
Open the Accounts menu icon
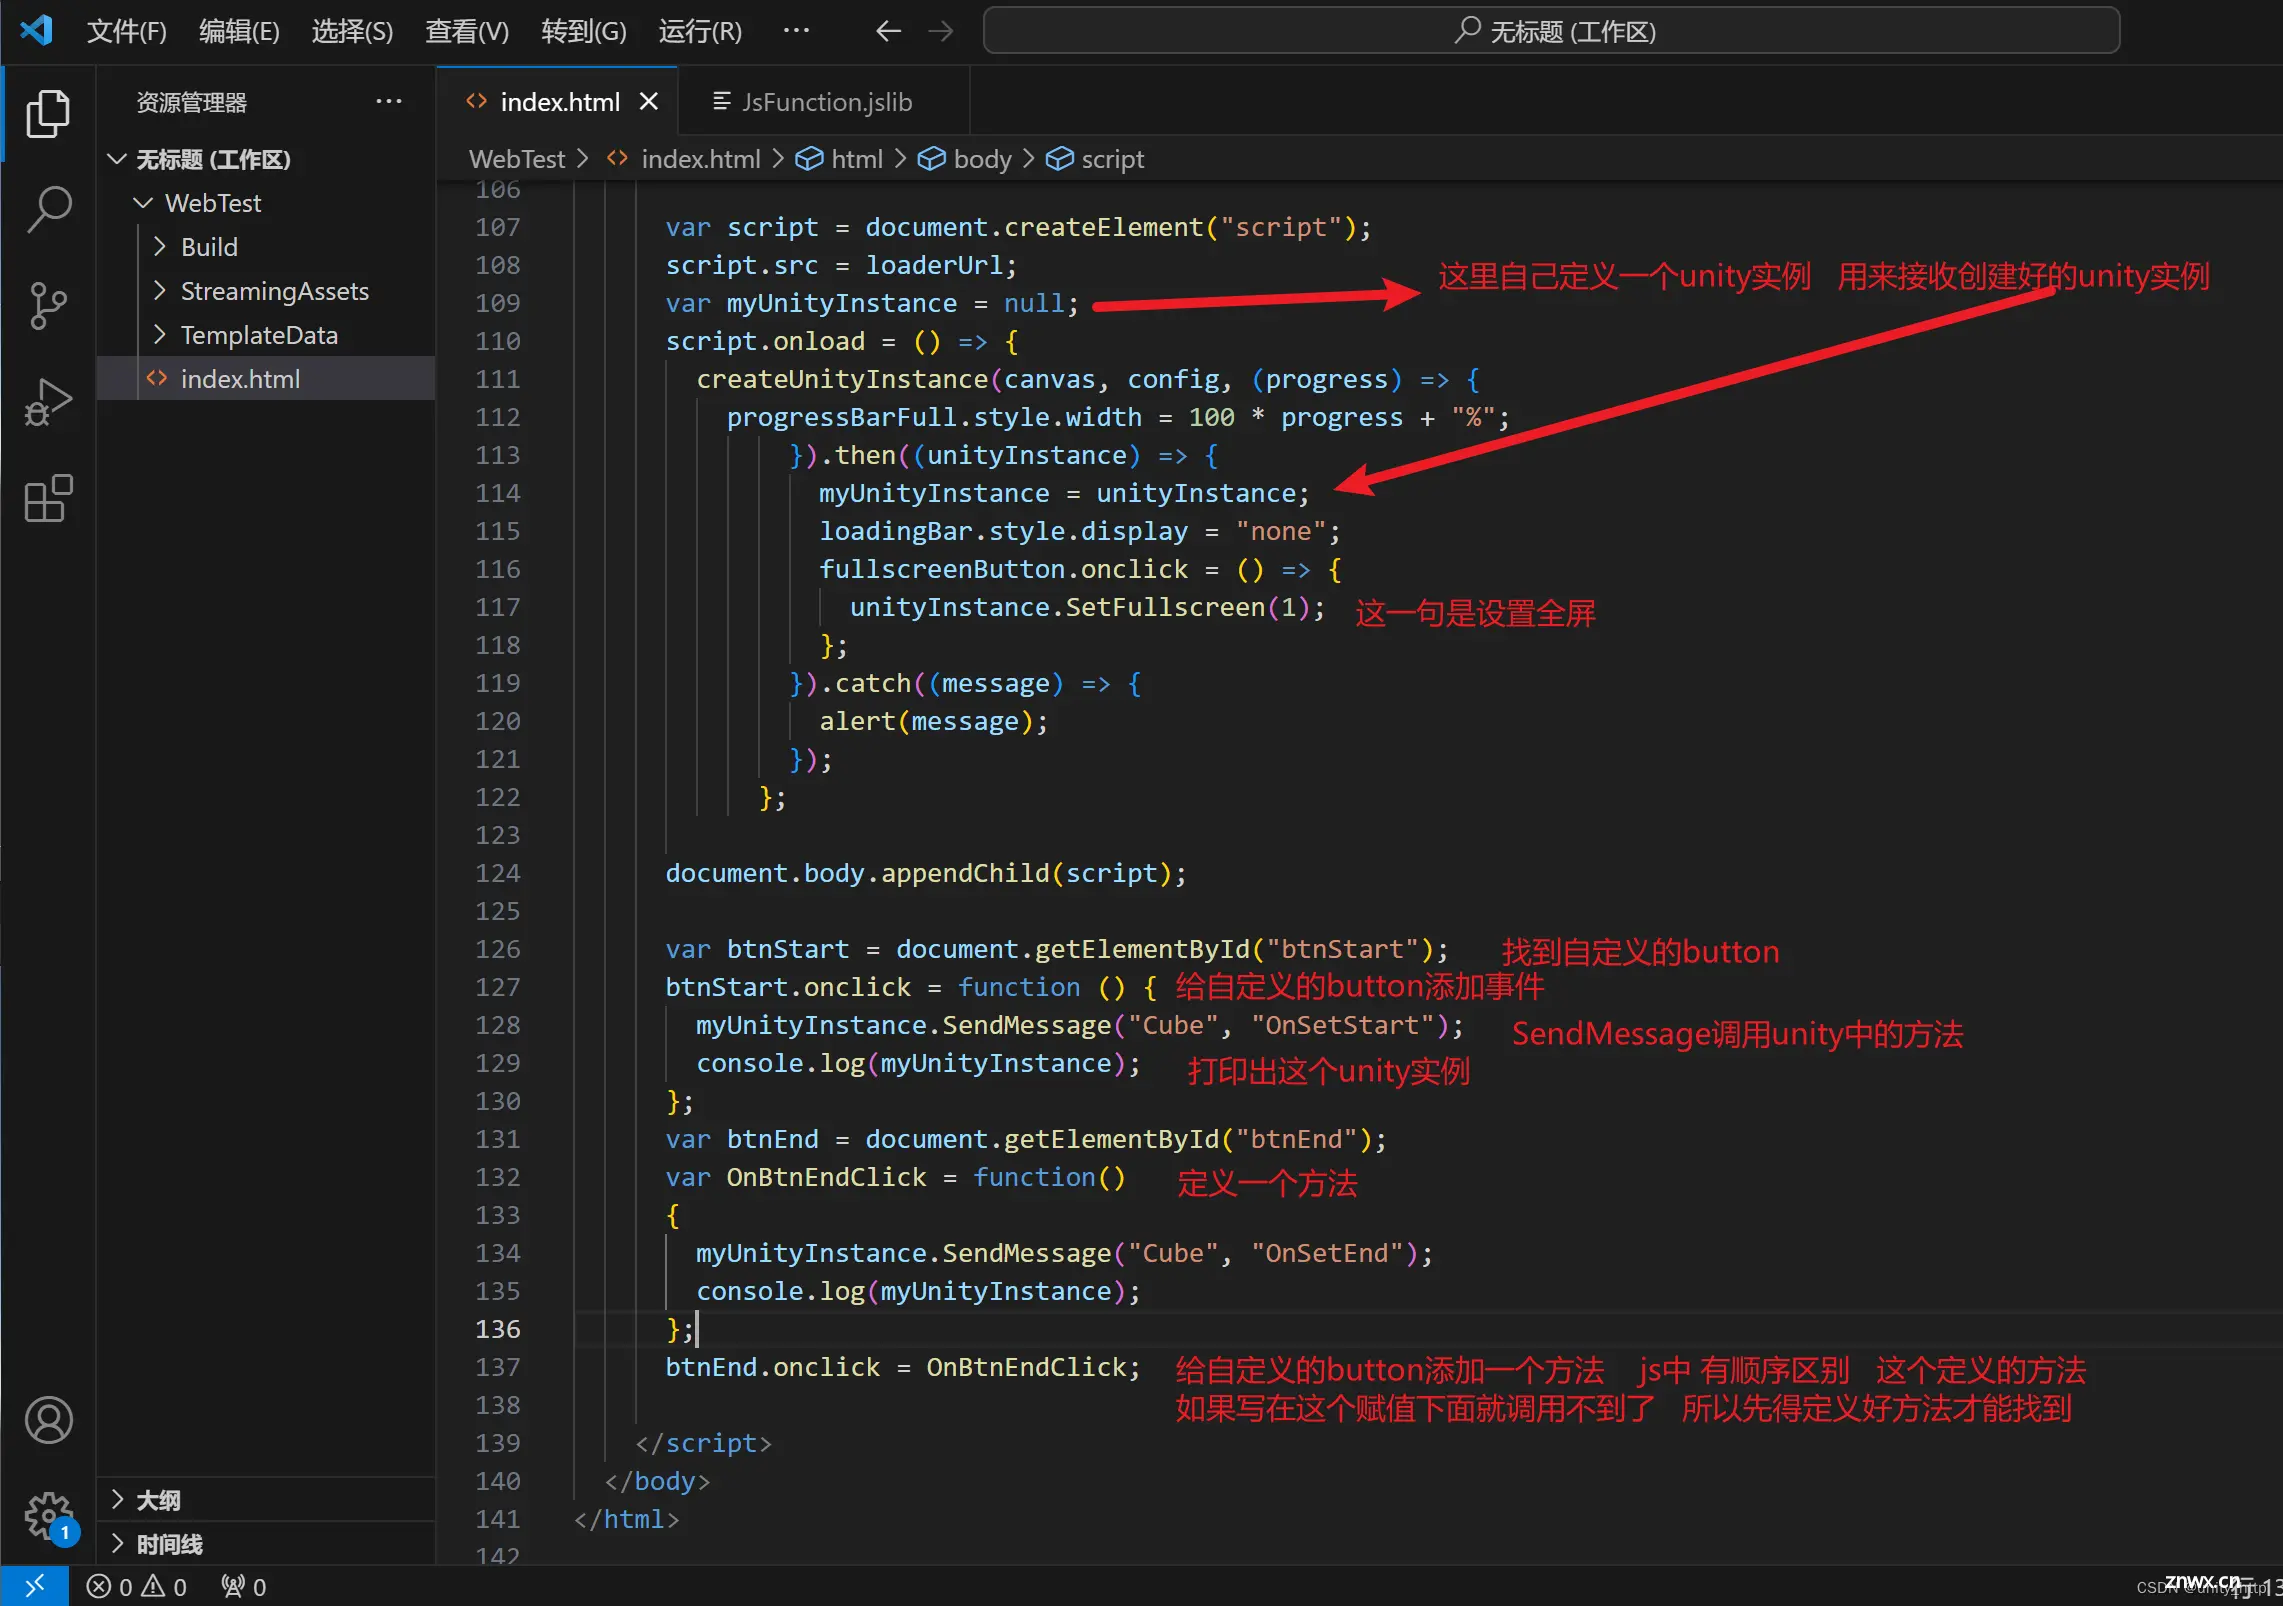(x=47, y=1420)
